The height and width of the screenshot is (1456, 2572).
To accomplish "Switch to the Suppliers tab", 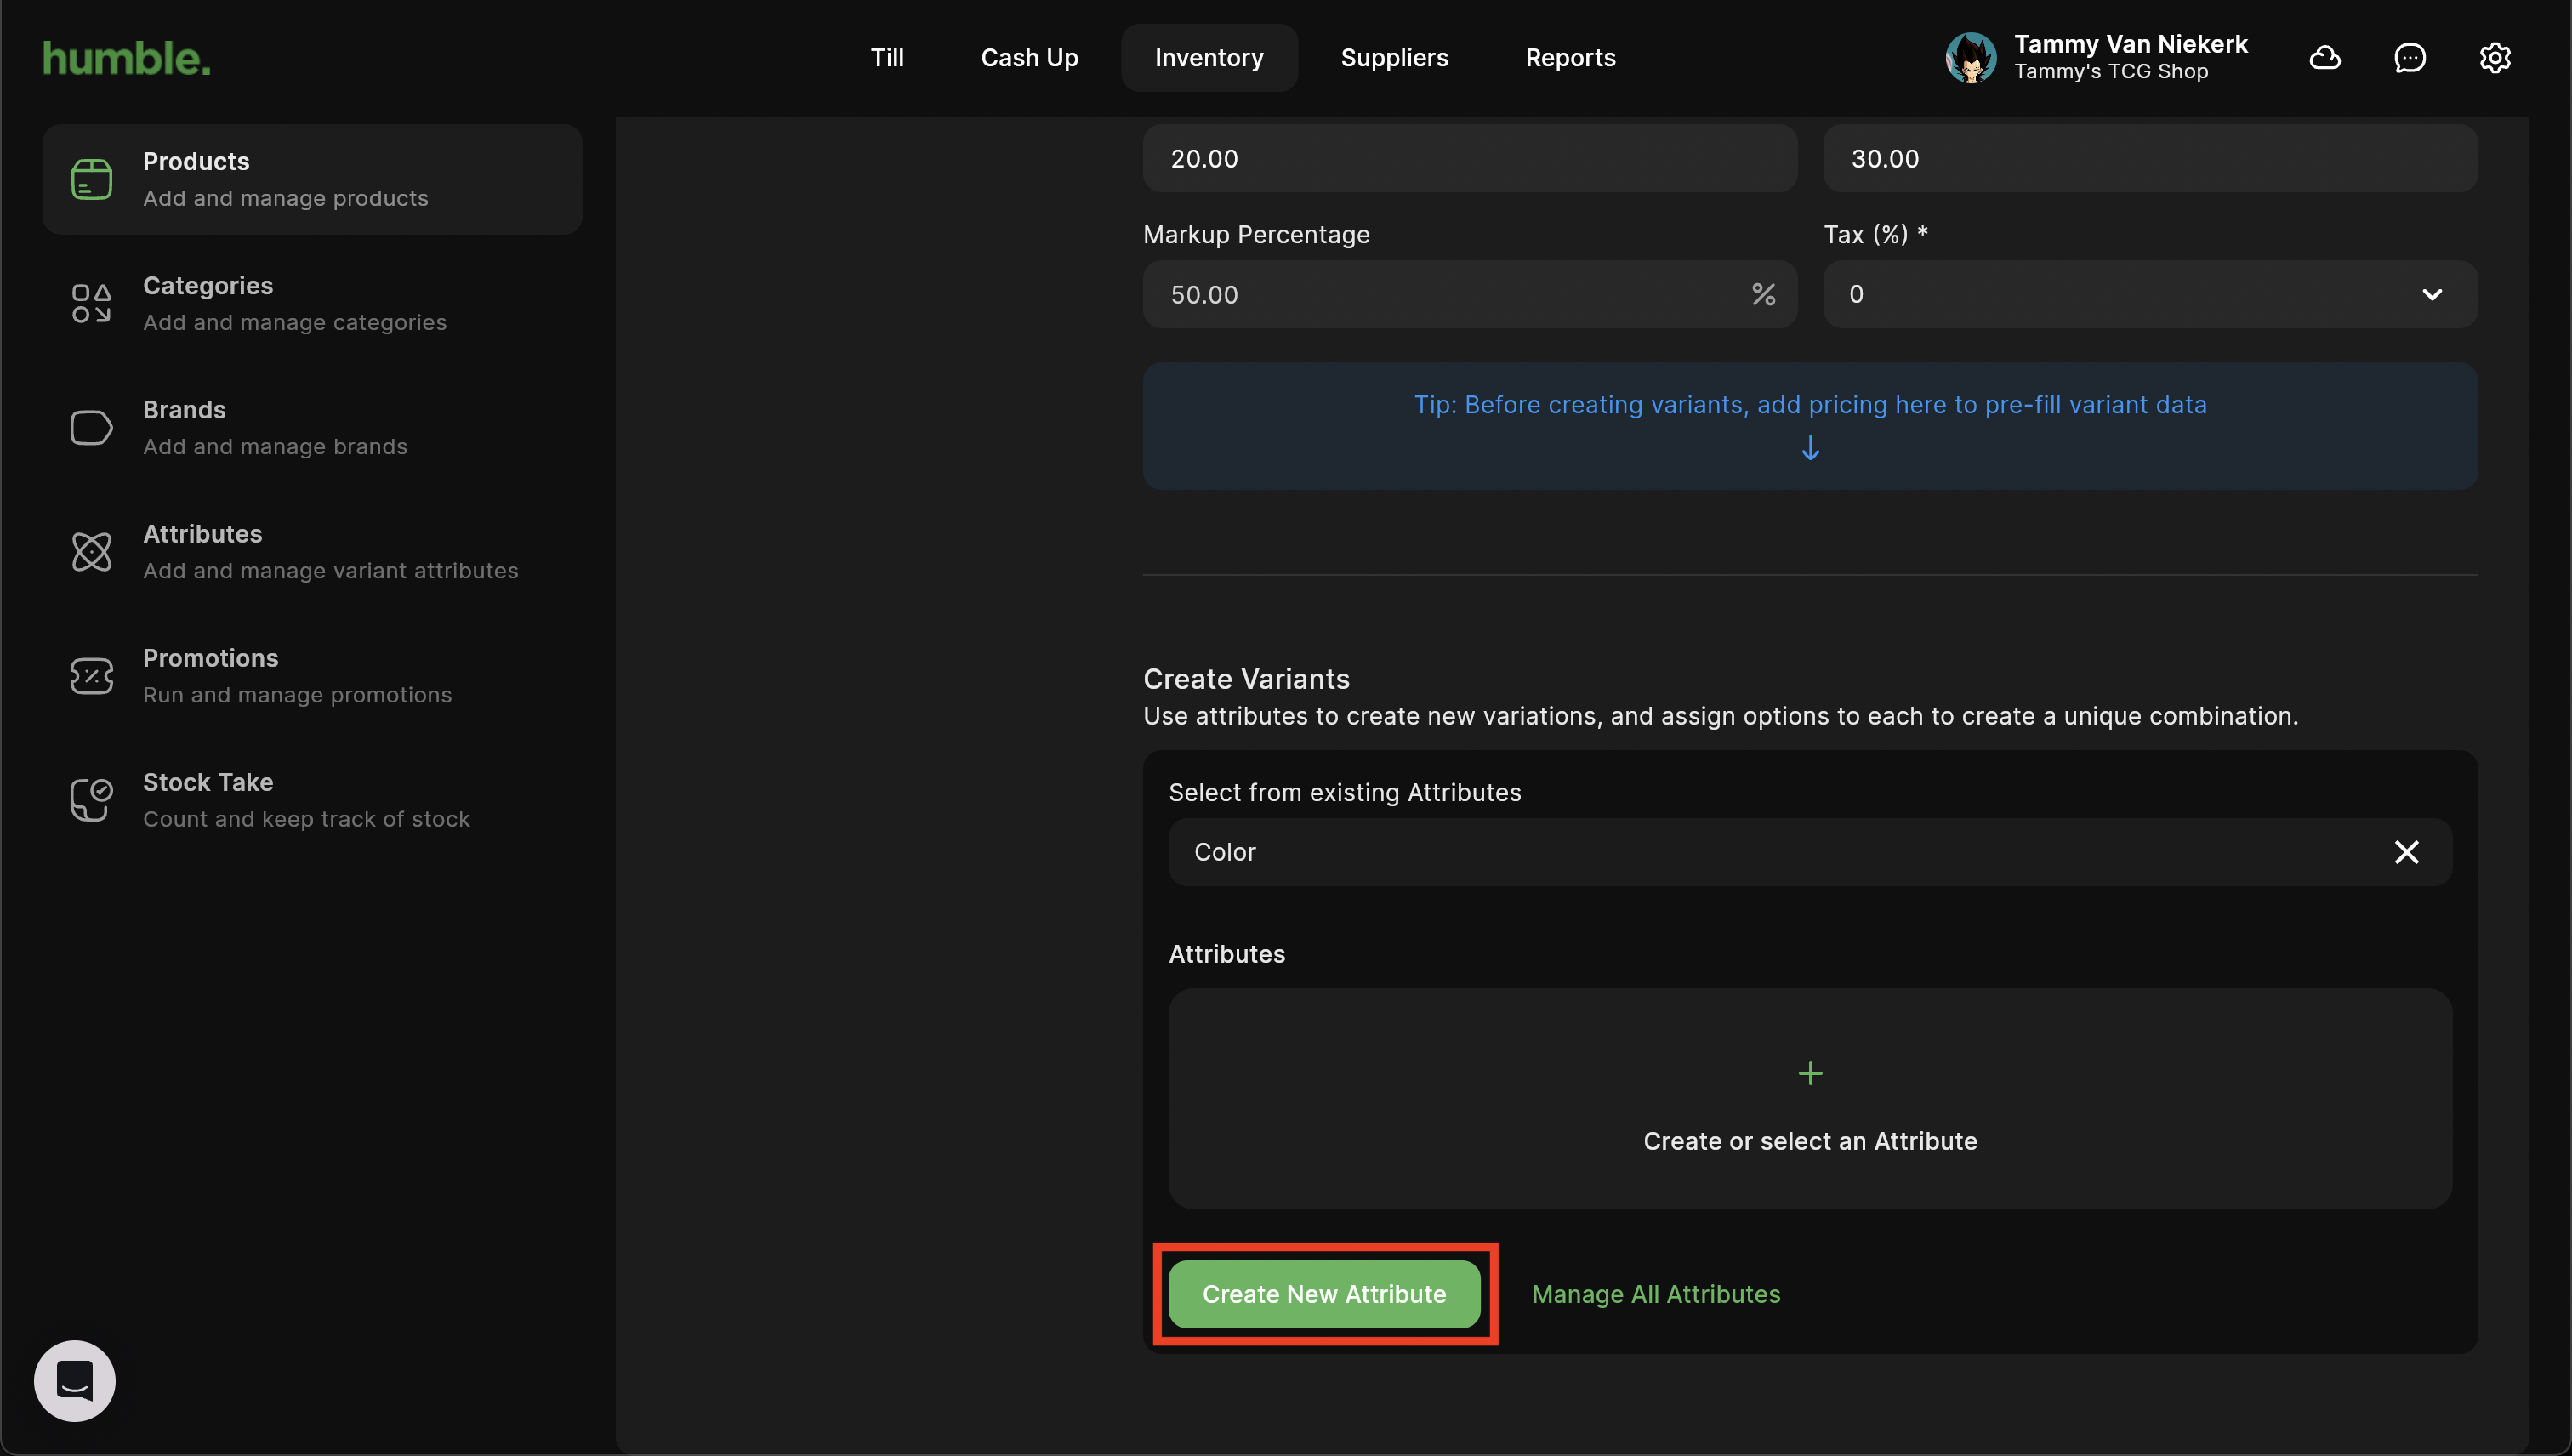I will (1394, 58).
